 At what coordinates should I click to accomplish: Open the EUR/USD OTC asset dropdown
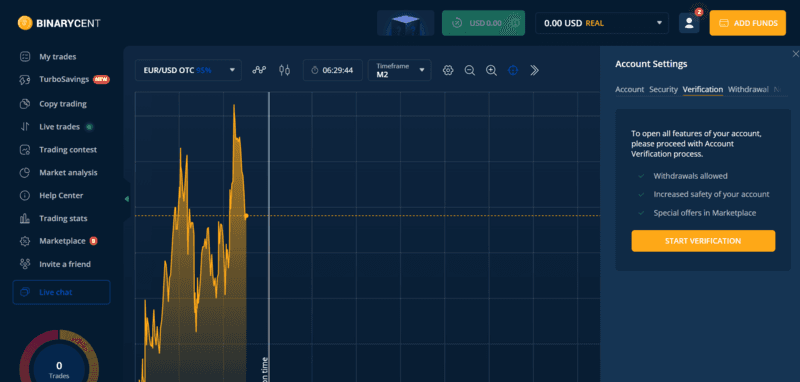point(188,70)
